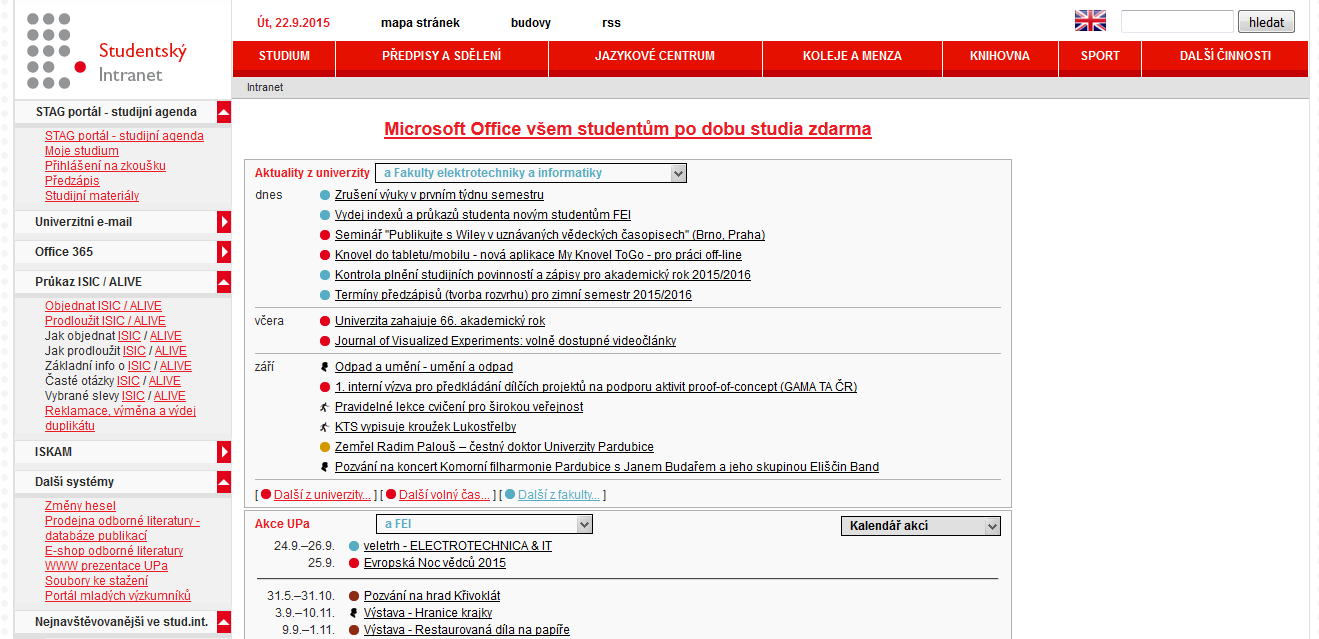Open WWW prezentace UPa link
Viewport: 1319px width, 639px height.
(106, 566)
